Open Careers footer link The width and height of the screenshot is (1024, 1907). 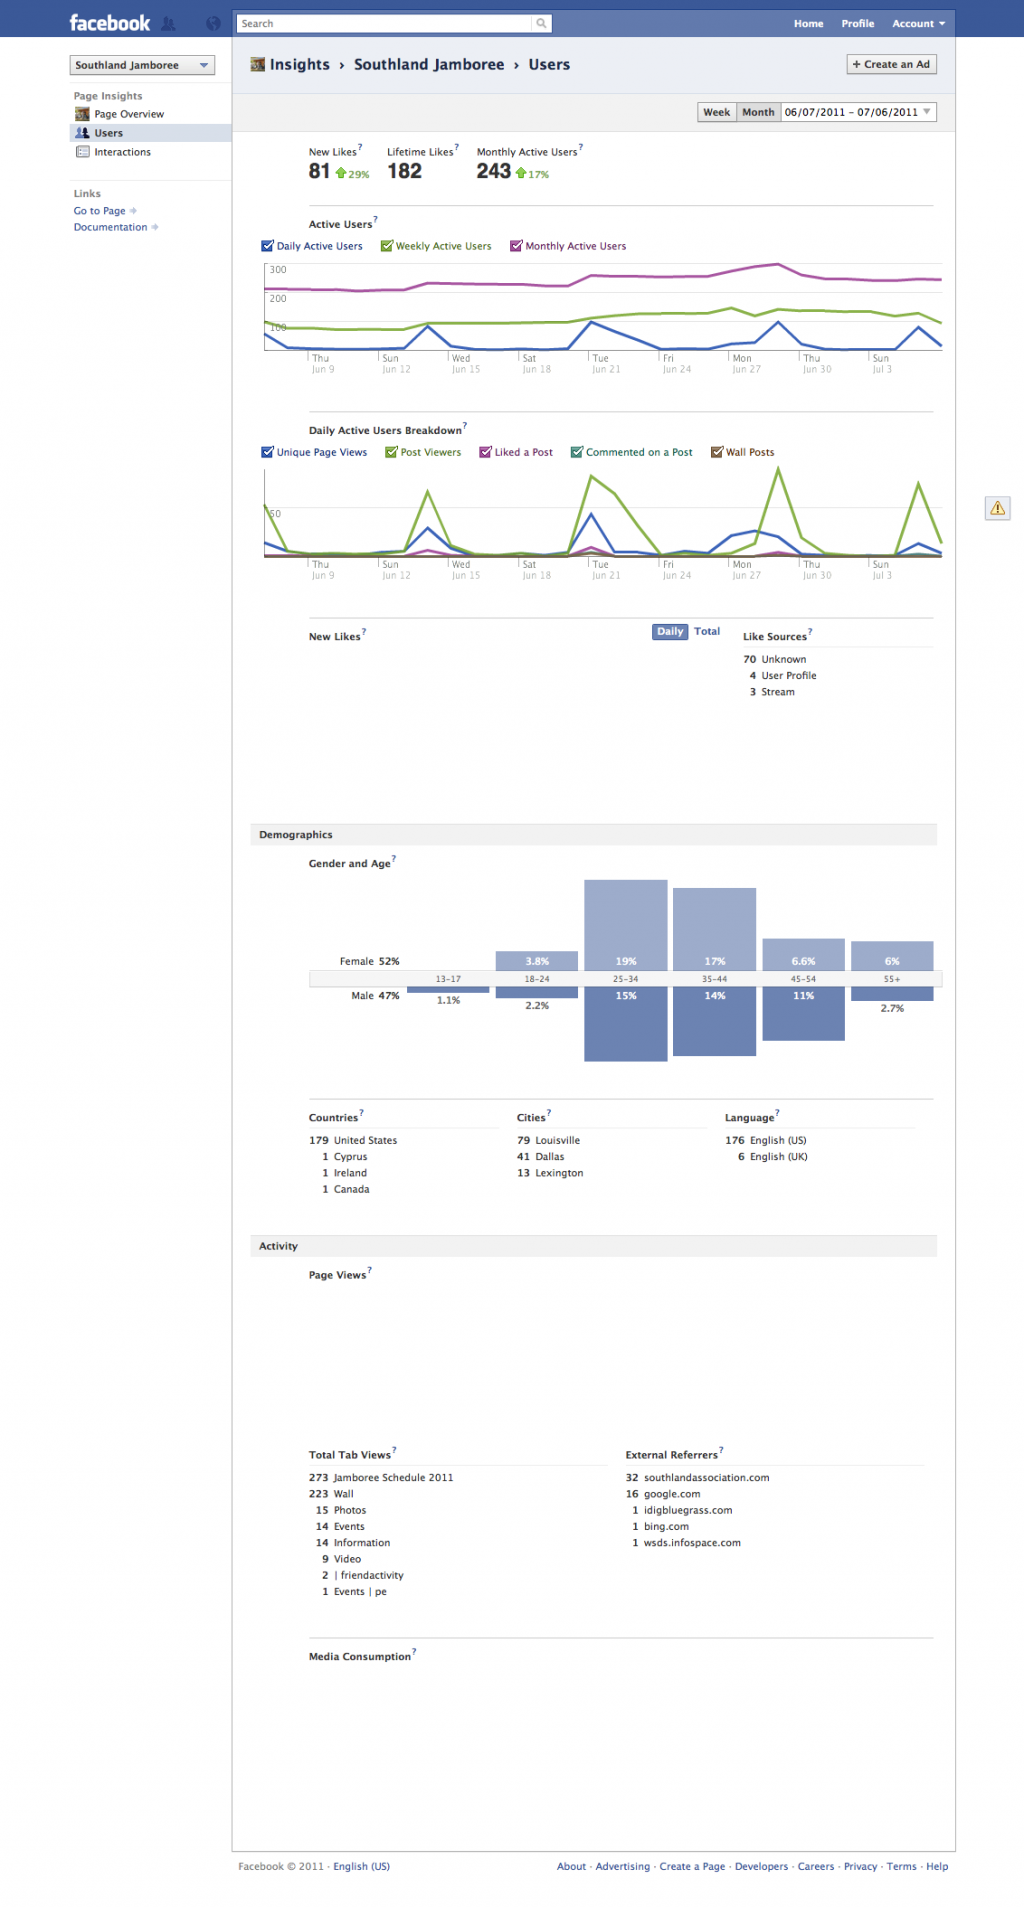(816, 1866)
